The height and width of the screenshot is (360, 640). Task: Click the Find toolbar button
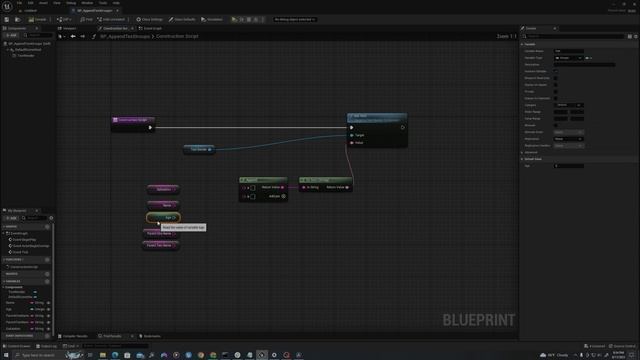tap(87, 19)
